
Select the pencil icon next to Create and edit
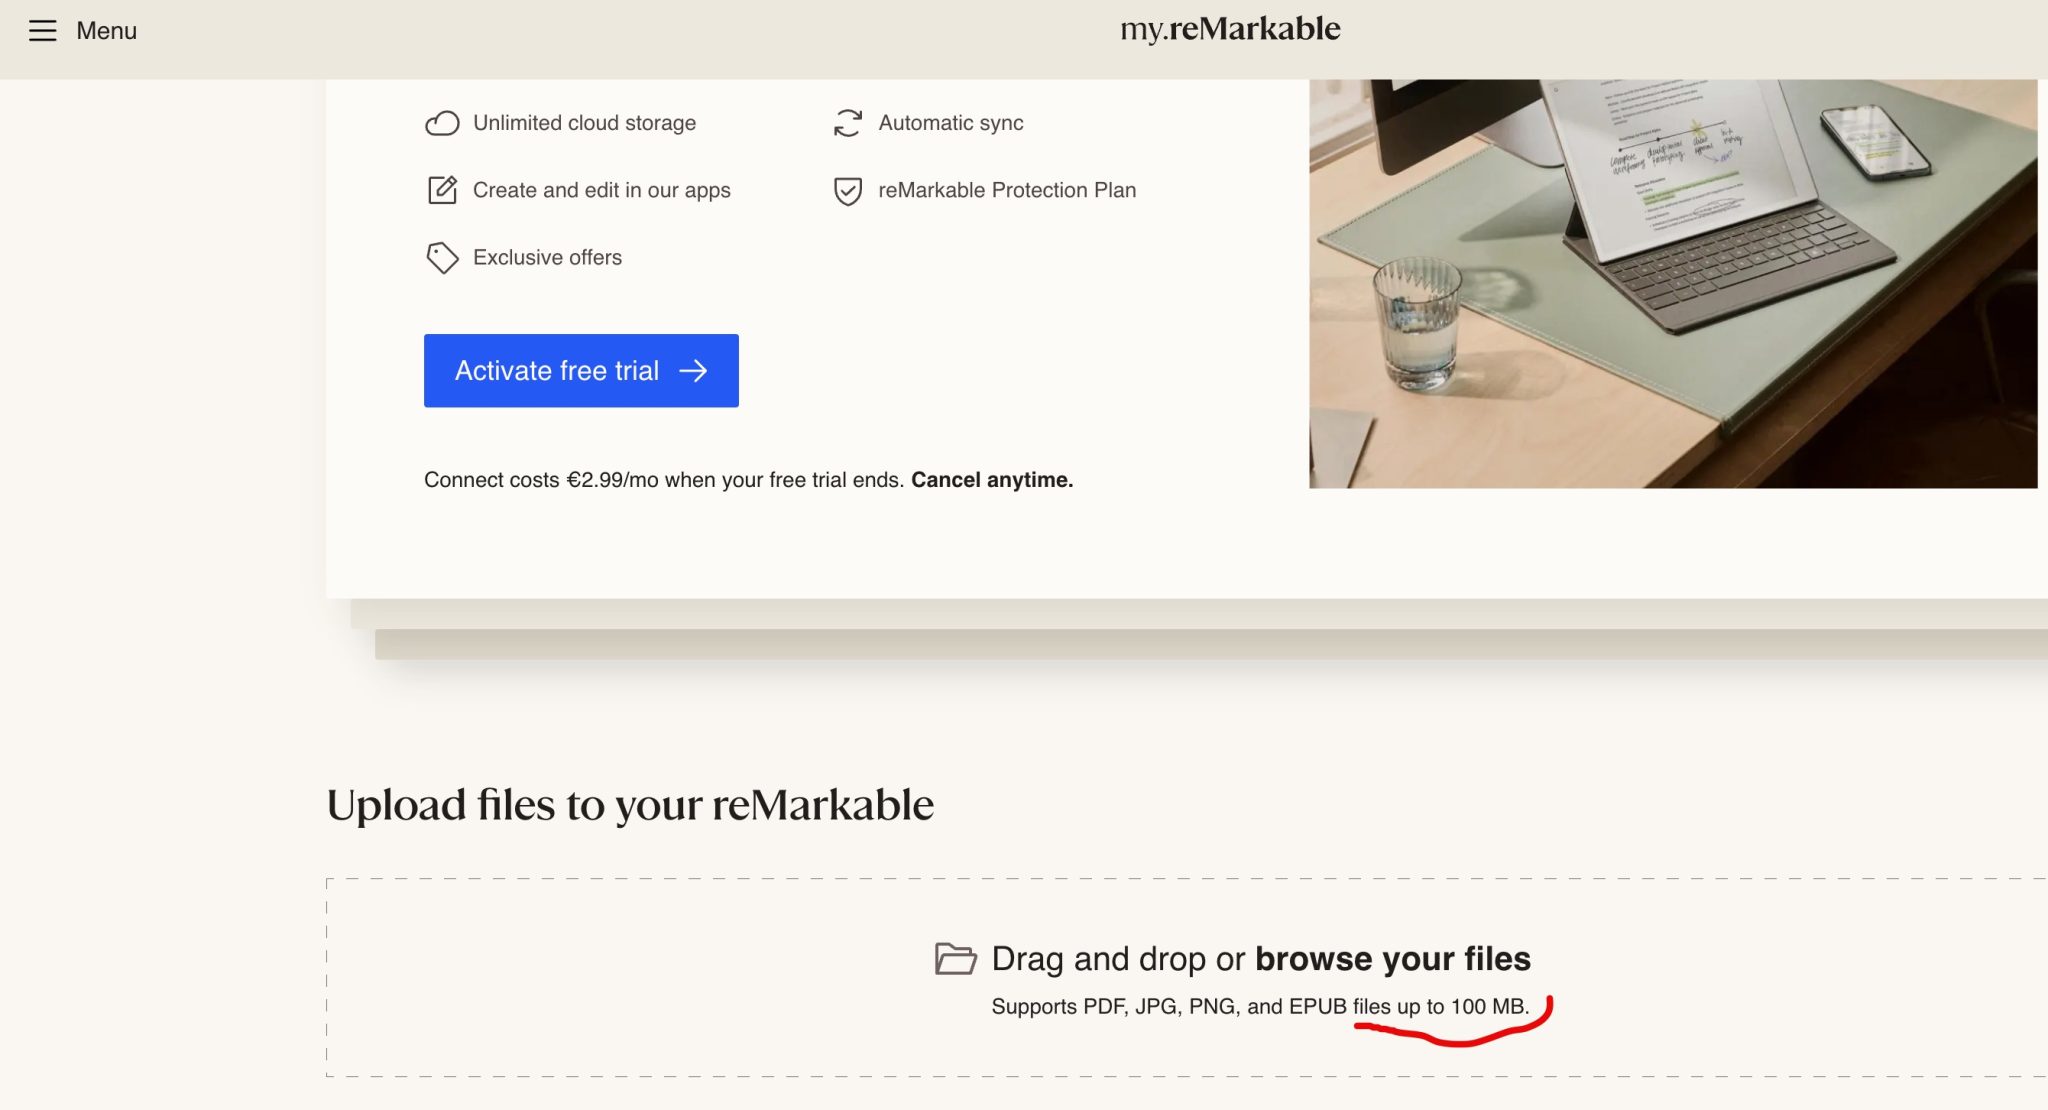[443, 189]
